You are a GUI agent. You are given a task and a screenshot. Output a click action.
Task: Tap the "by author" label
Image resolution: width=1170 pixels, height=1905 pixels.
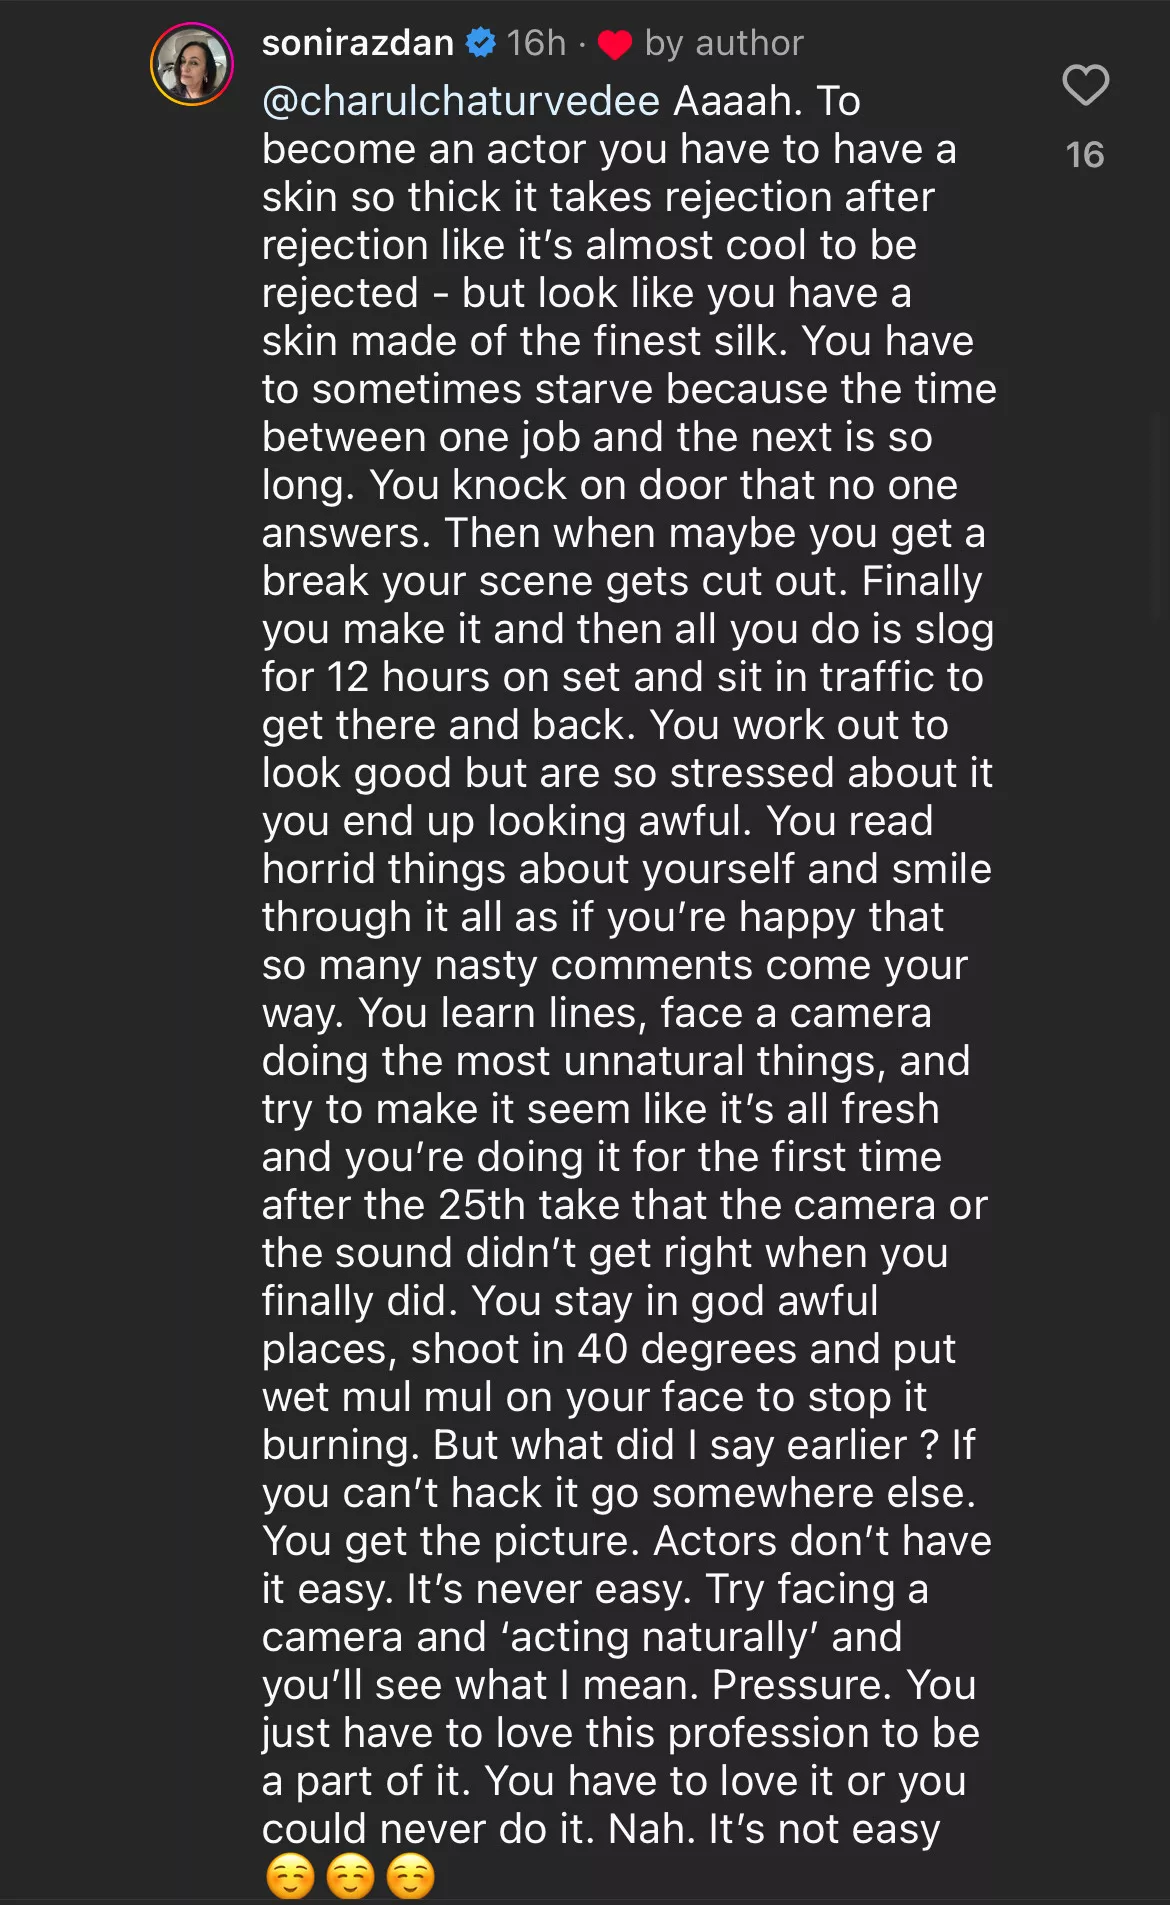pos(724,43)
